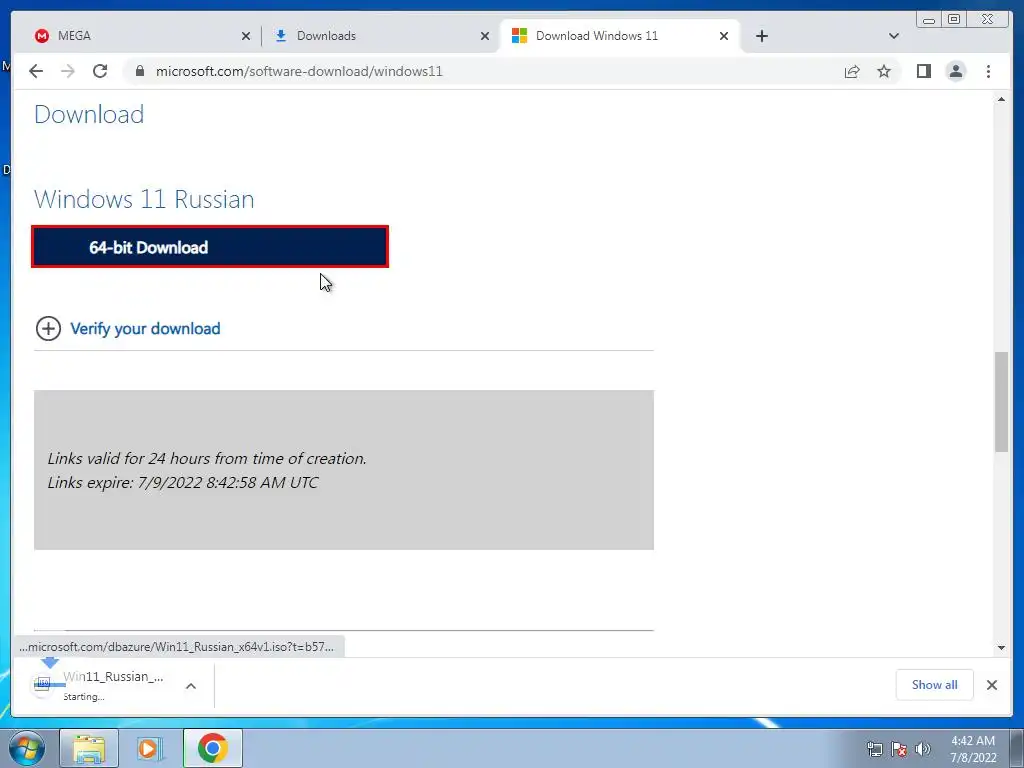Reload the current page
This screenshot has height=768, width=1024.
[x=100, y=71]
